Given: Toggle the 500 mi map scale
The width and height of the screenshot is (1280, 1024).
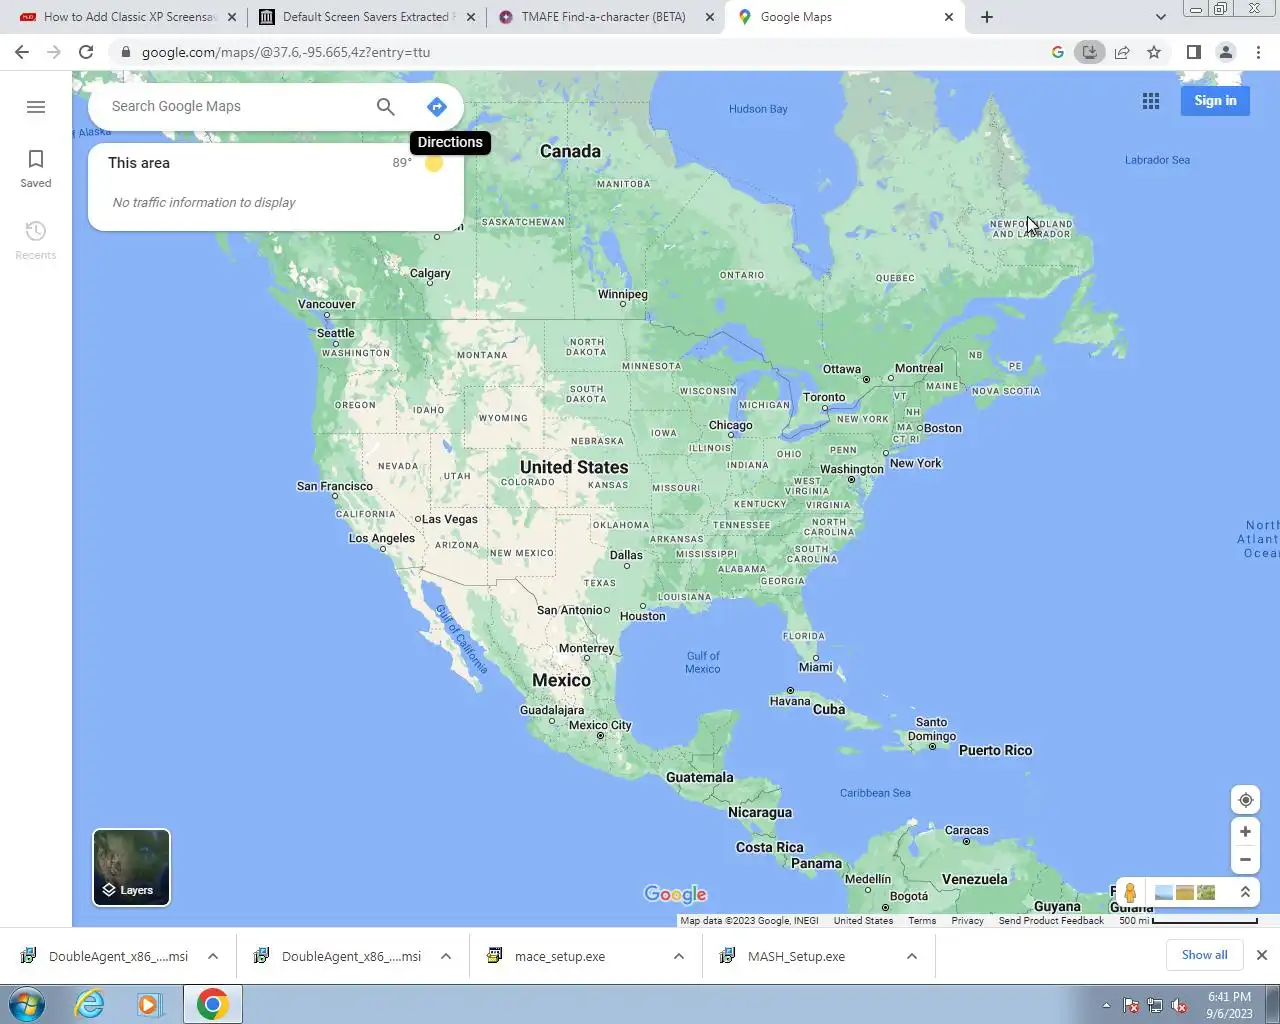Looking at the screenshot, I should pos(1188,921).
